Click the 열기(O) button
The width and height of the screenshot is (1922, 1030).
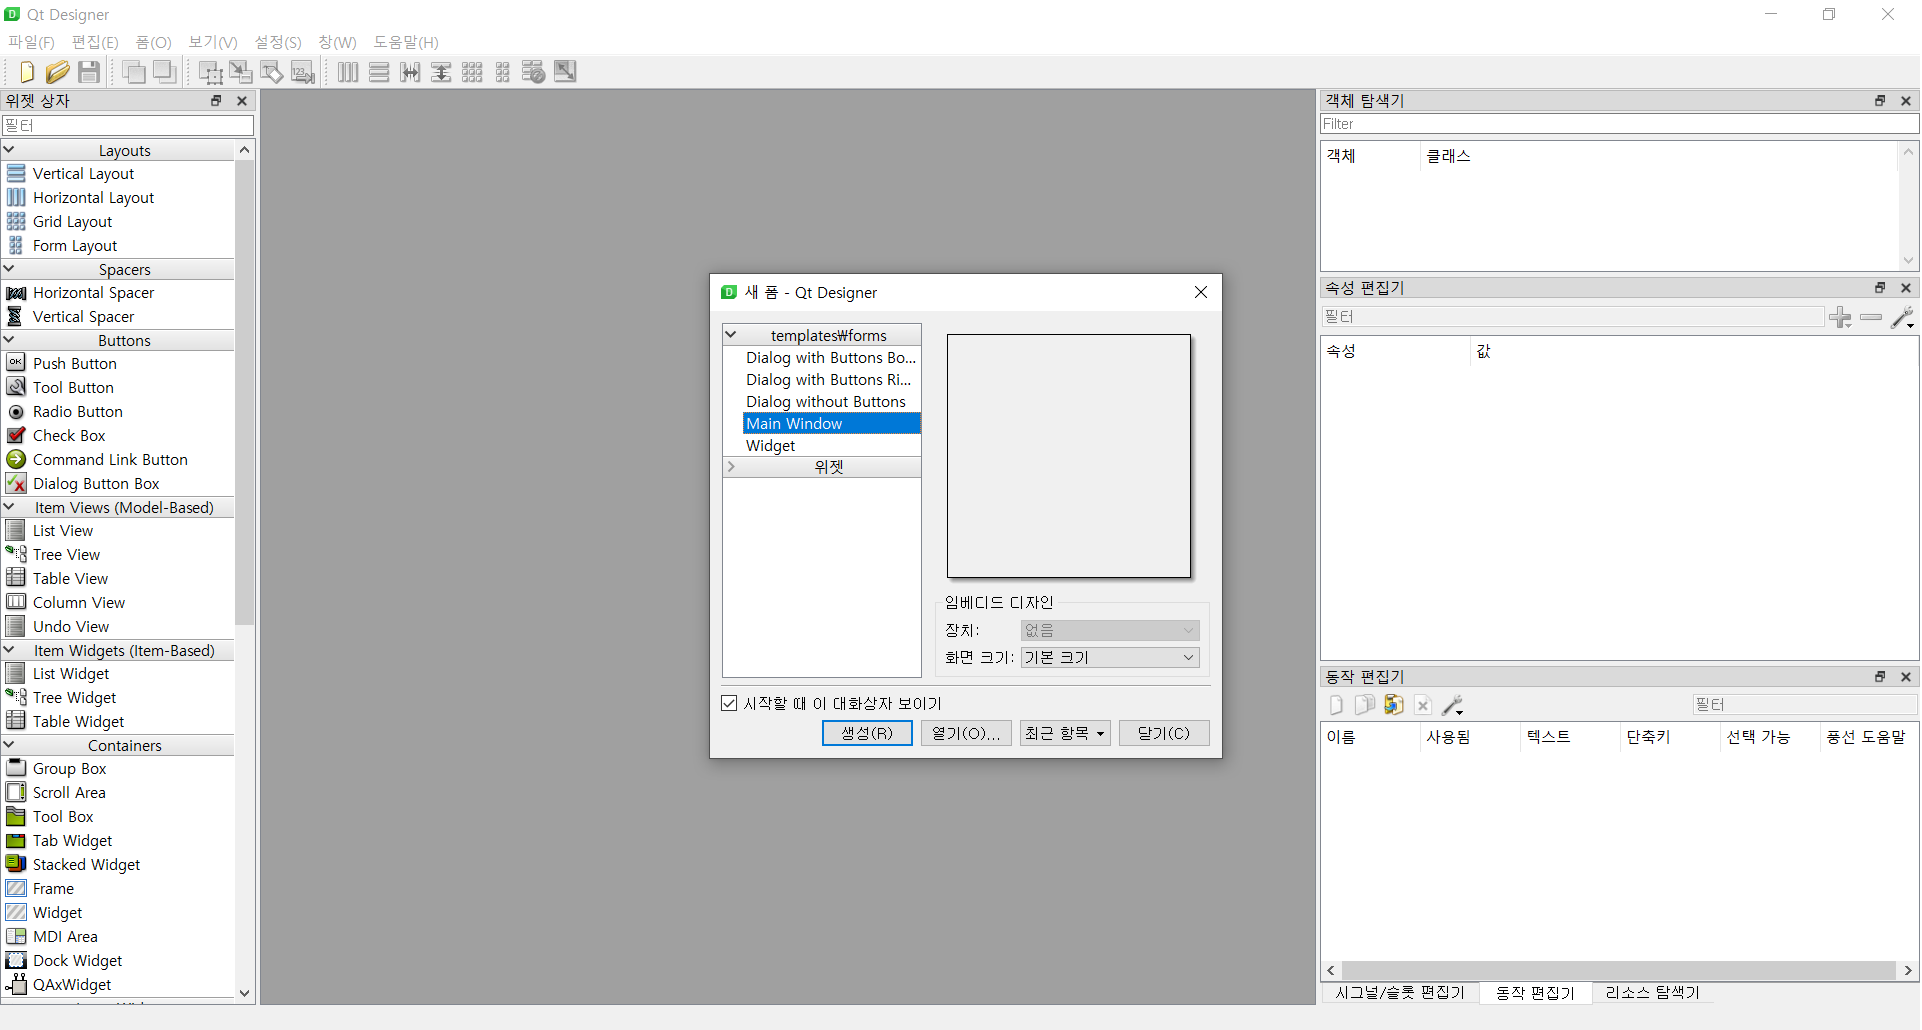point(964,733)
